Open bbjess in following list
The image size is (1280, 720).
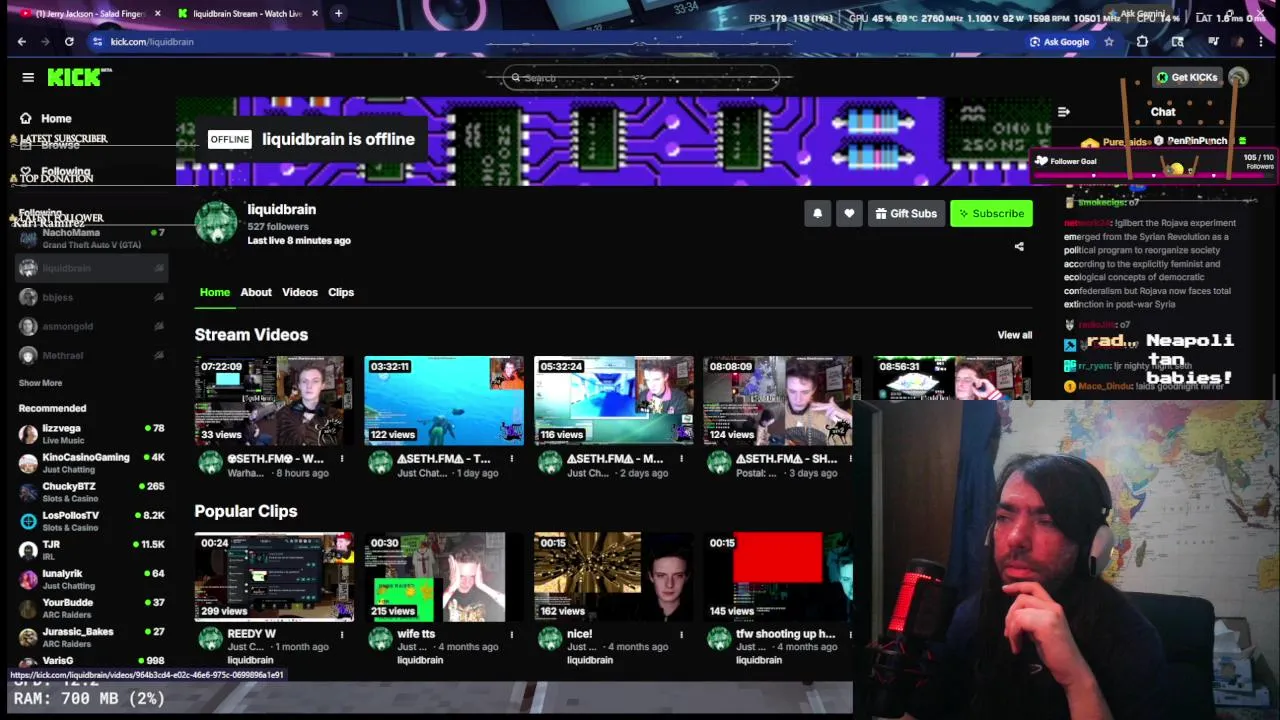click(x=91, y=297)
